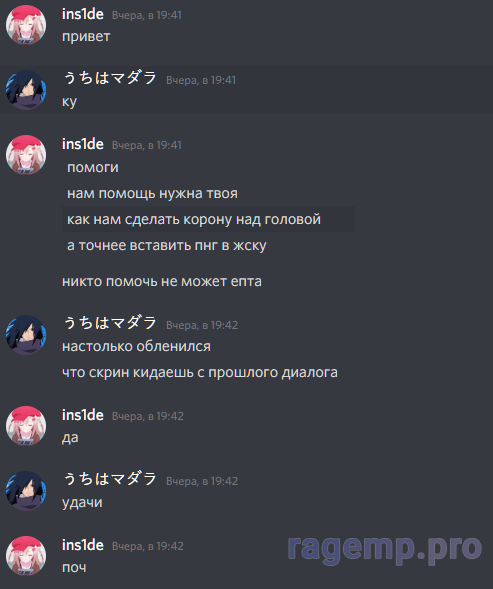Click timestamp Вчера, в 19:42 next to ins1de да
The image size is (493, 589).
[x=148, y=416]
